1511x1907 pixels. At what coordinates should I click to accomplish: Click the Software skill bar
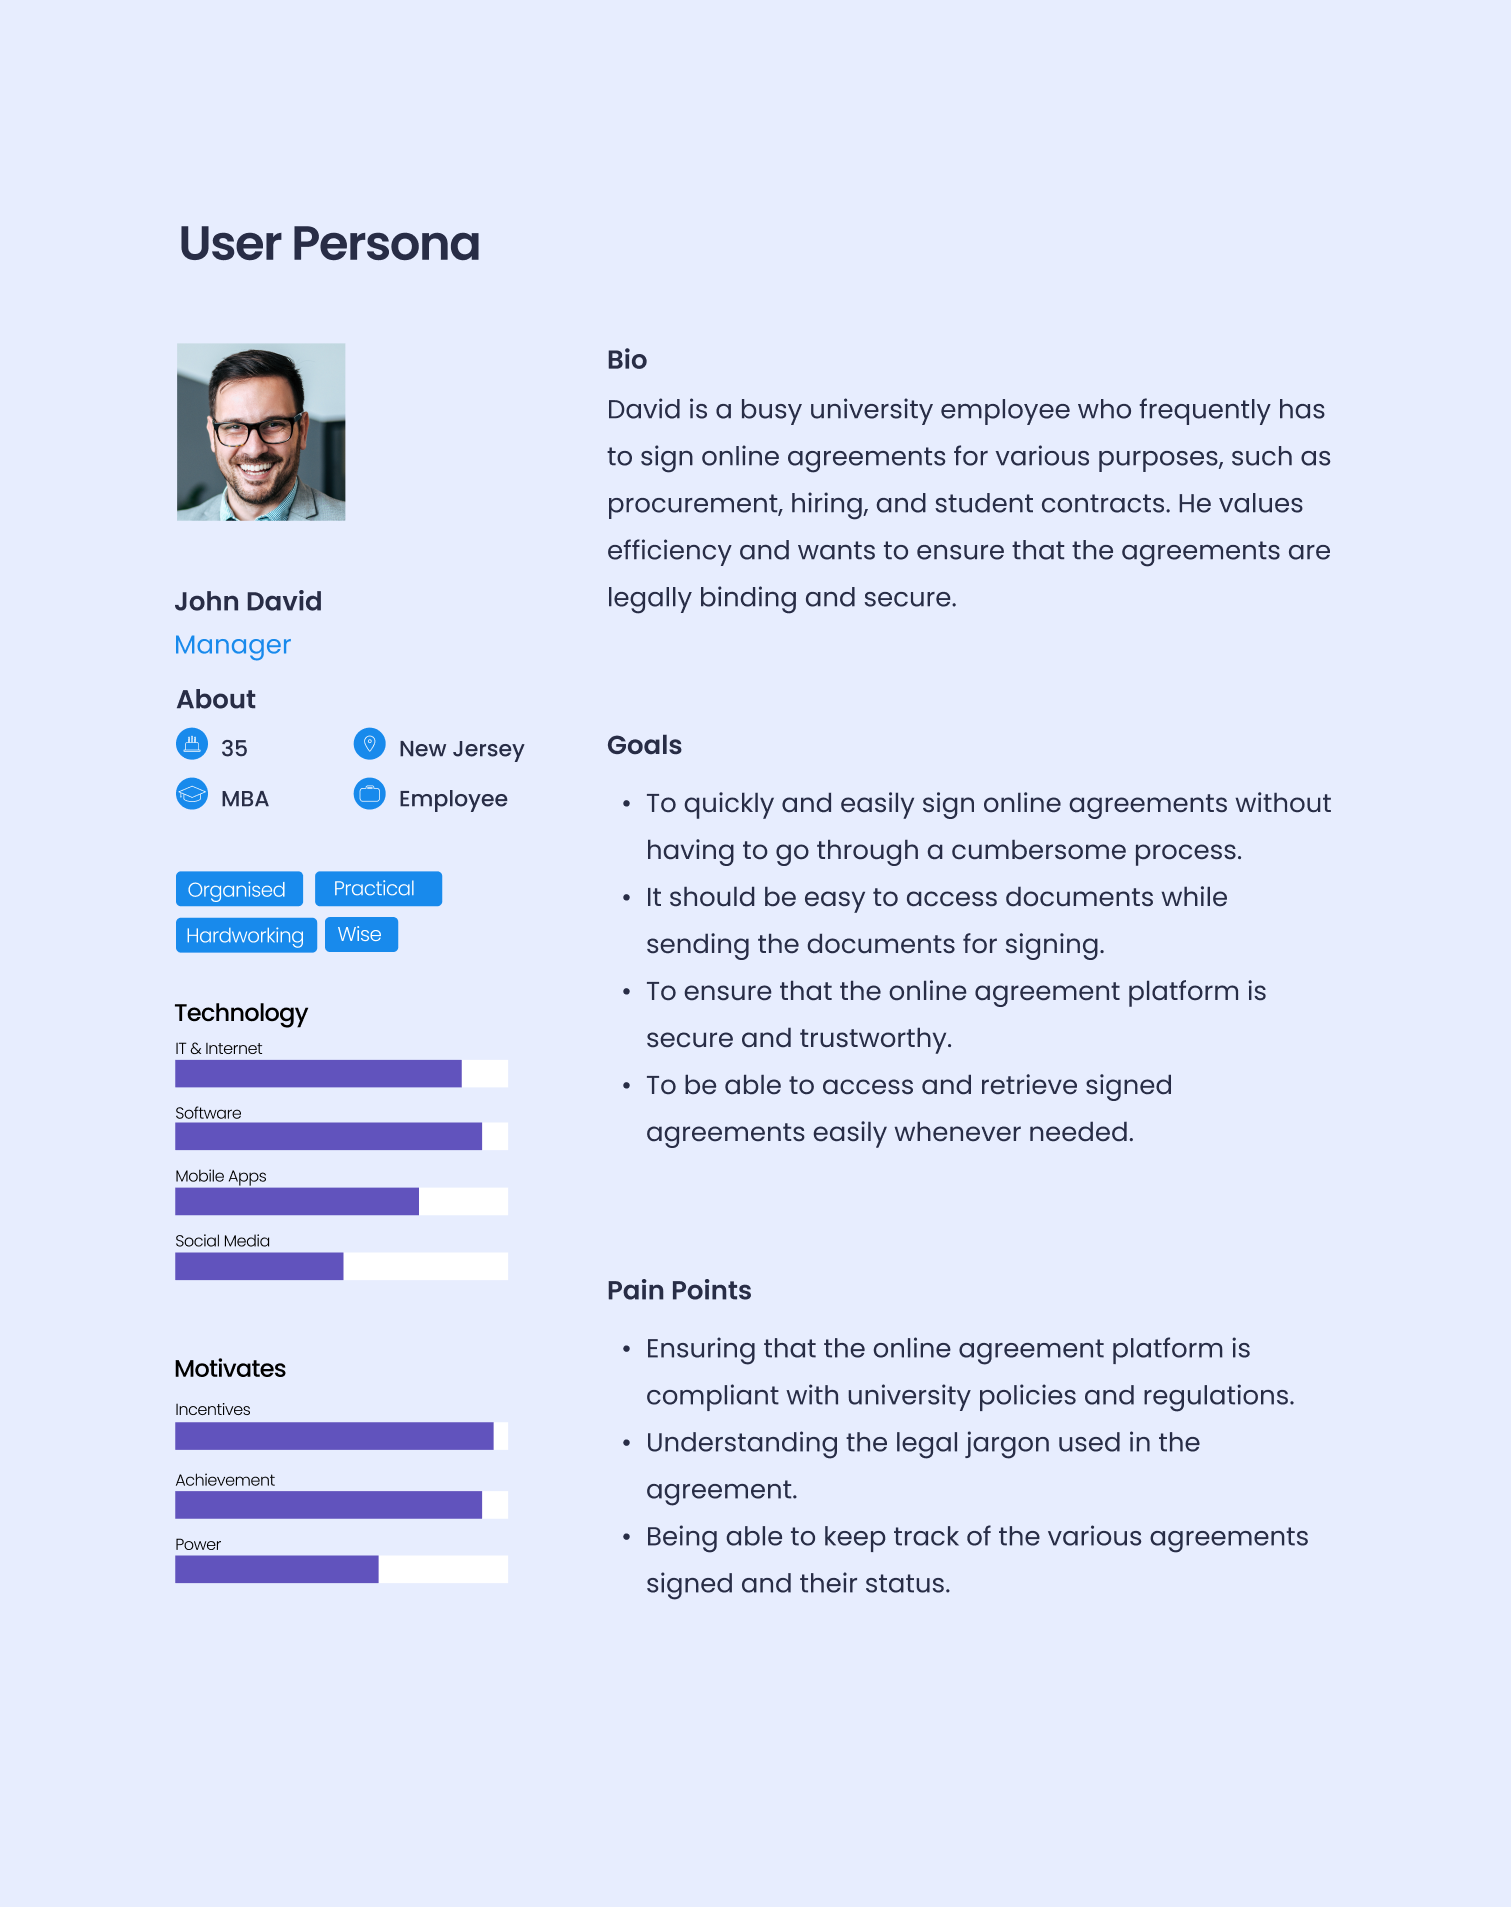[x=341, y=1137]
